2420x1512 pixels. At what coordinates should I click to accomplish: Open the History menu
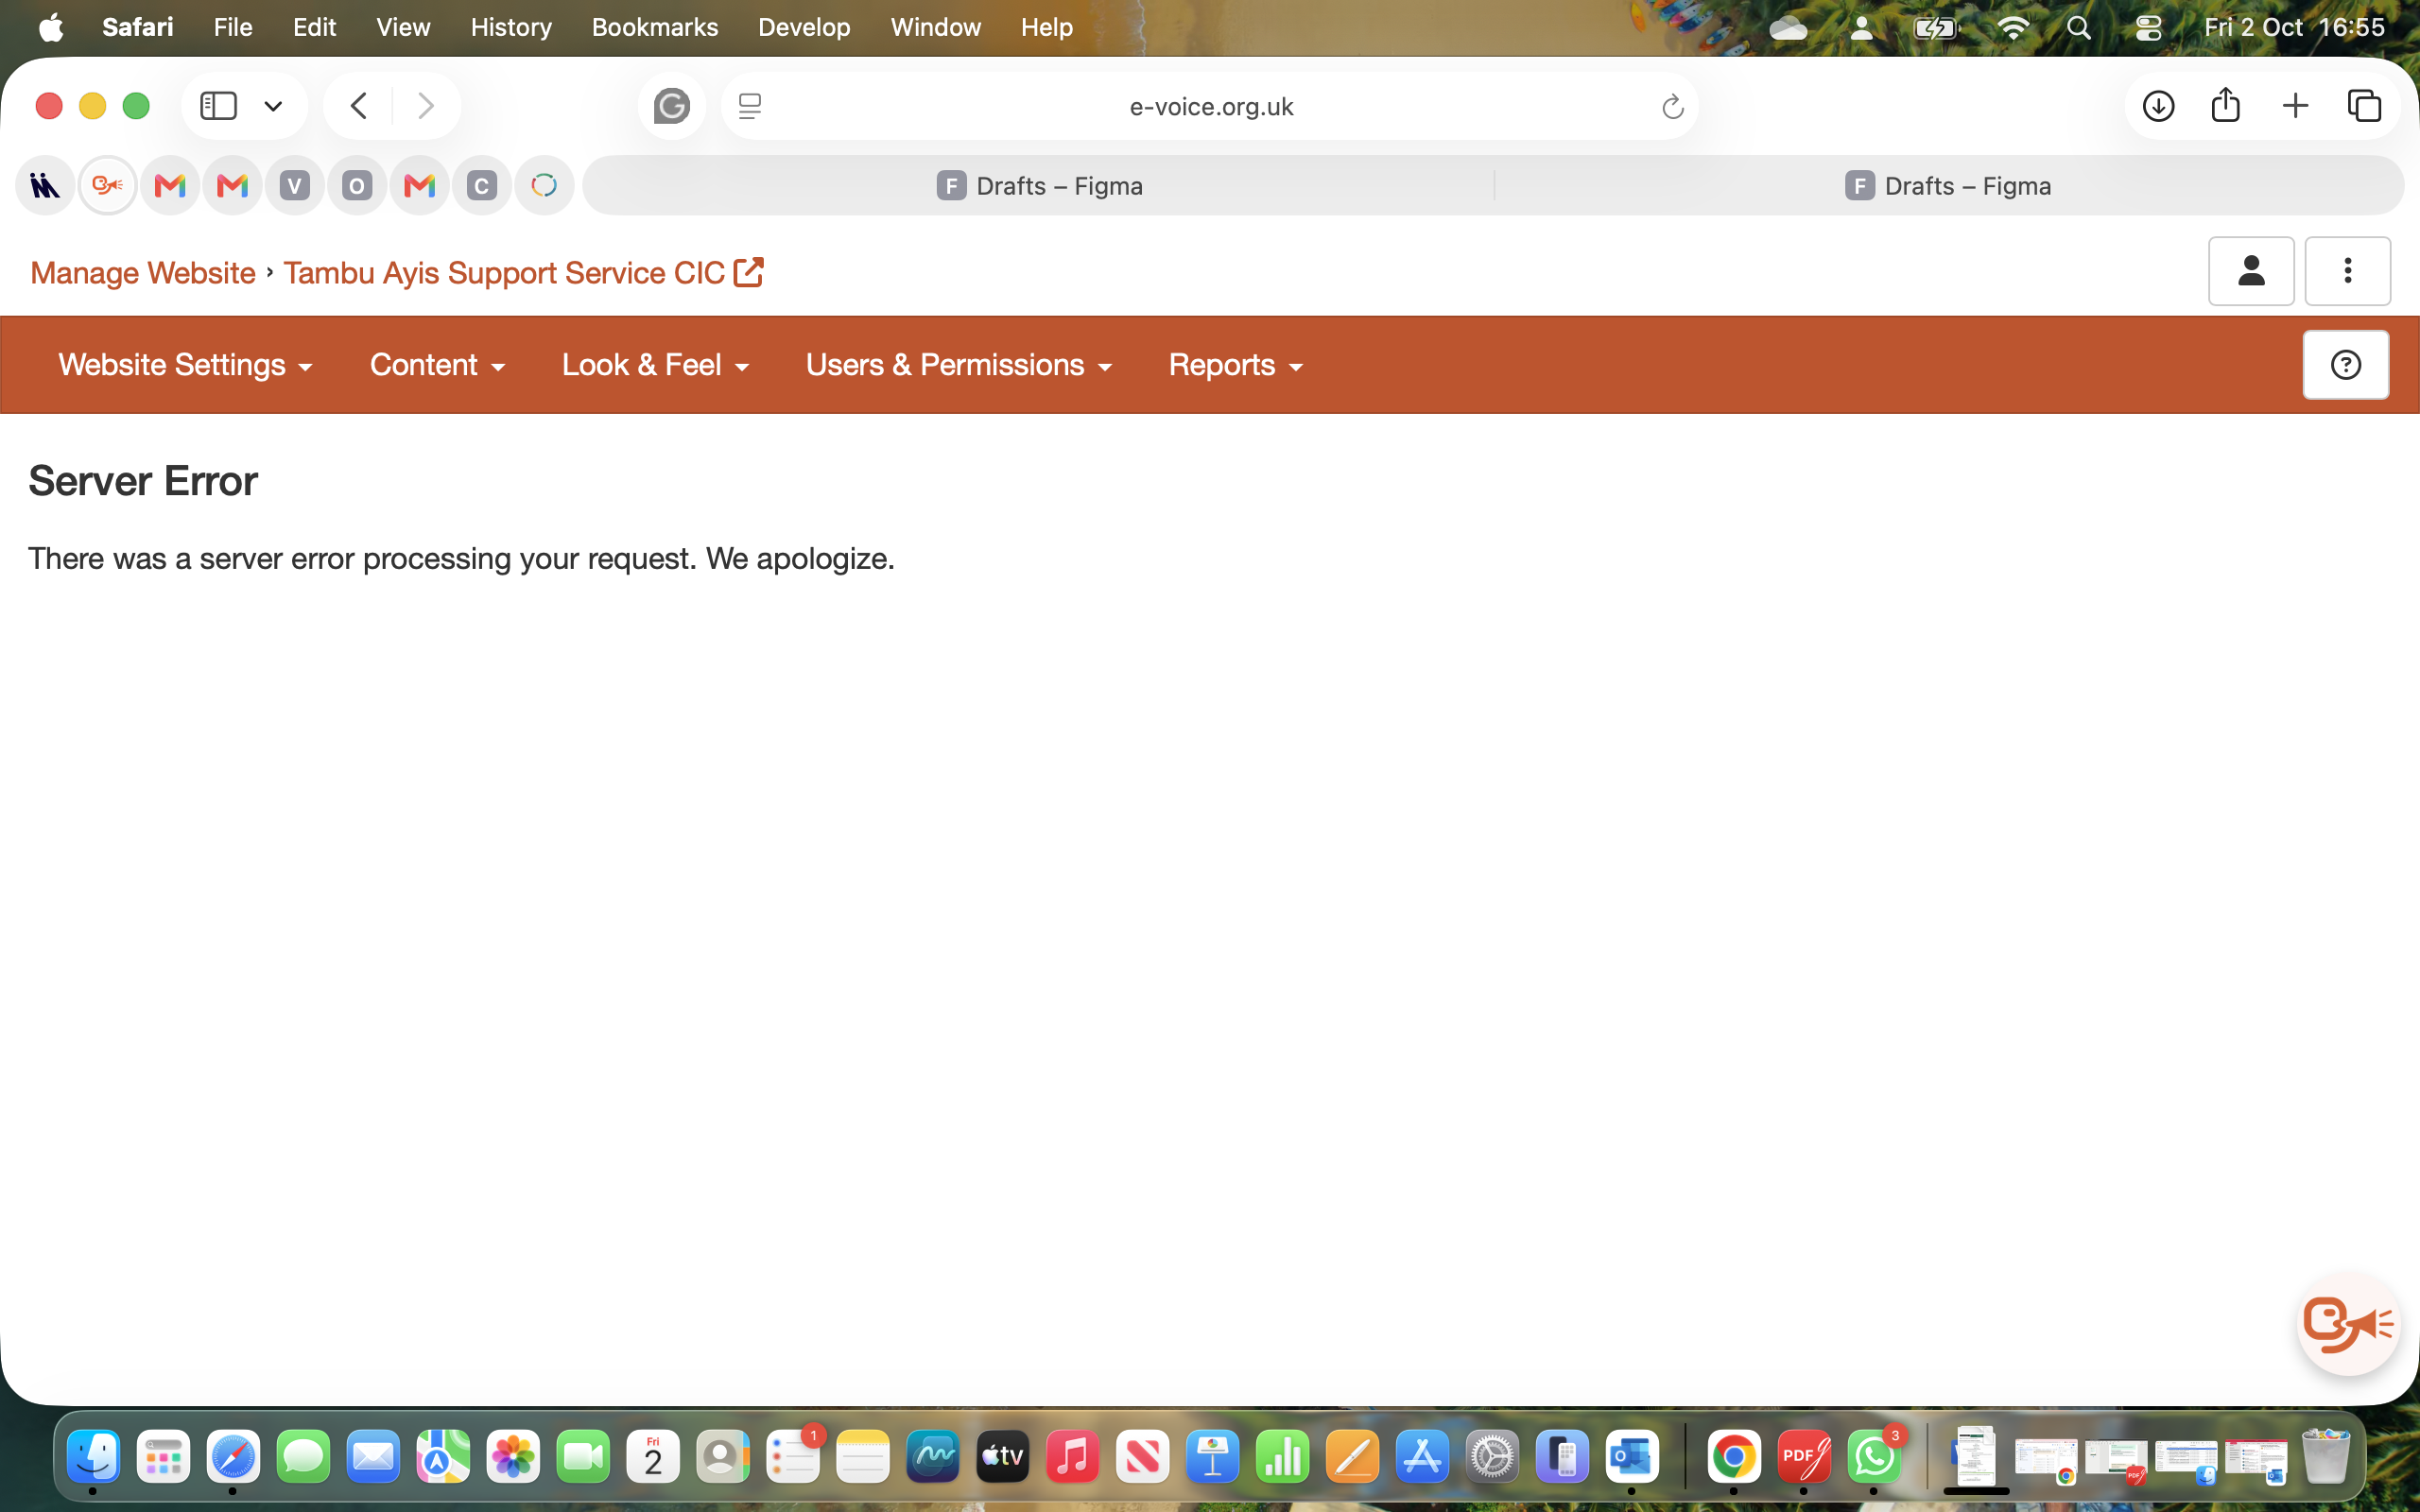(511, 27)
